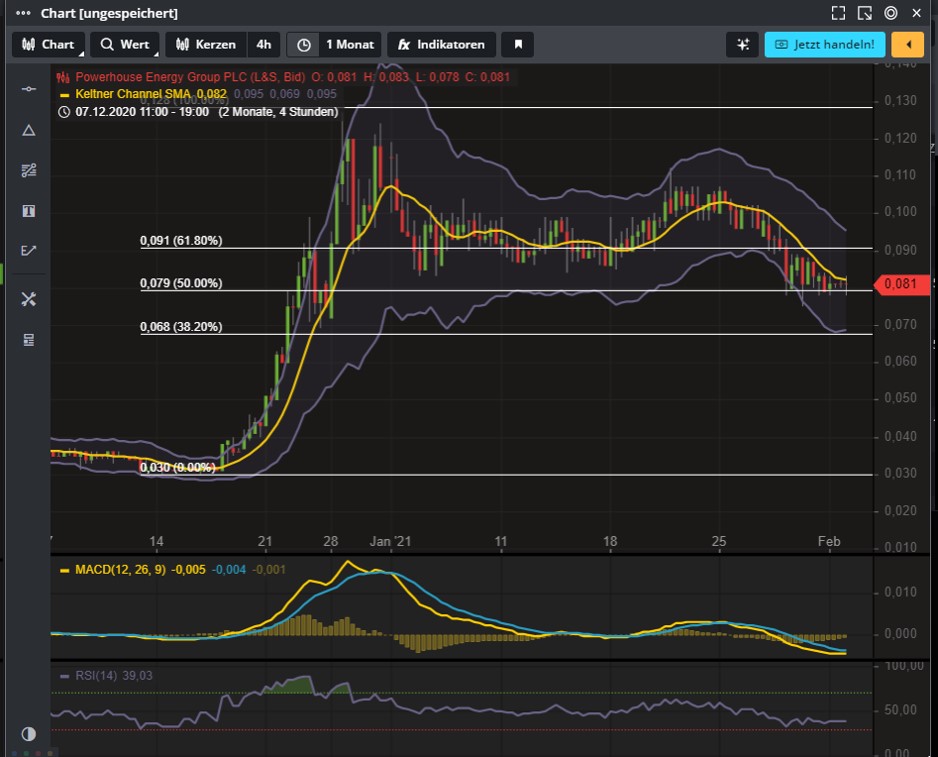The height and width of the screenshot is (757, 938).
Task: Expand the Kerzen chart type dropdown
Action: coord(205,45)
